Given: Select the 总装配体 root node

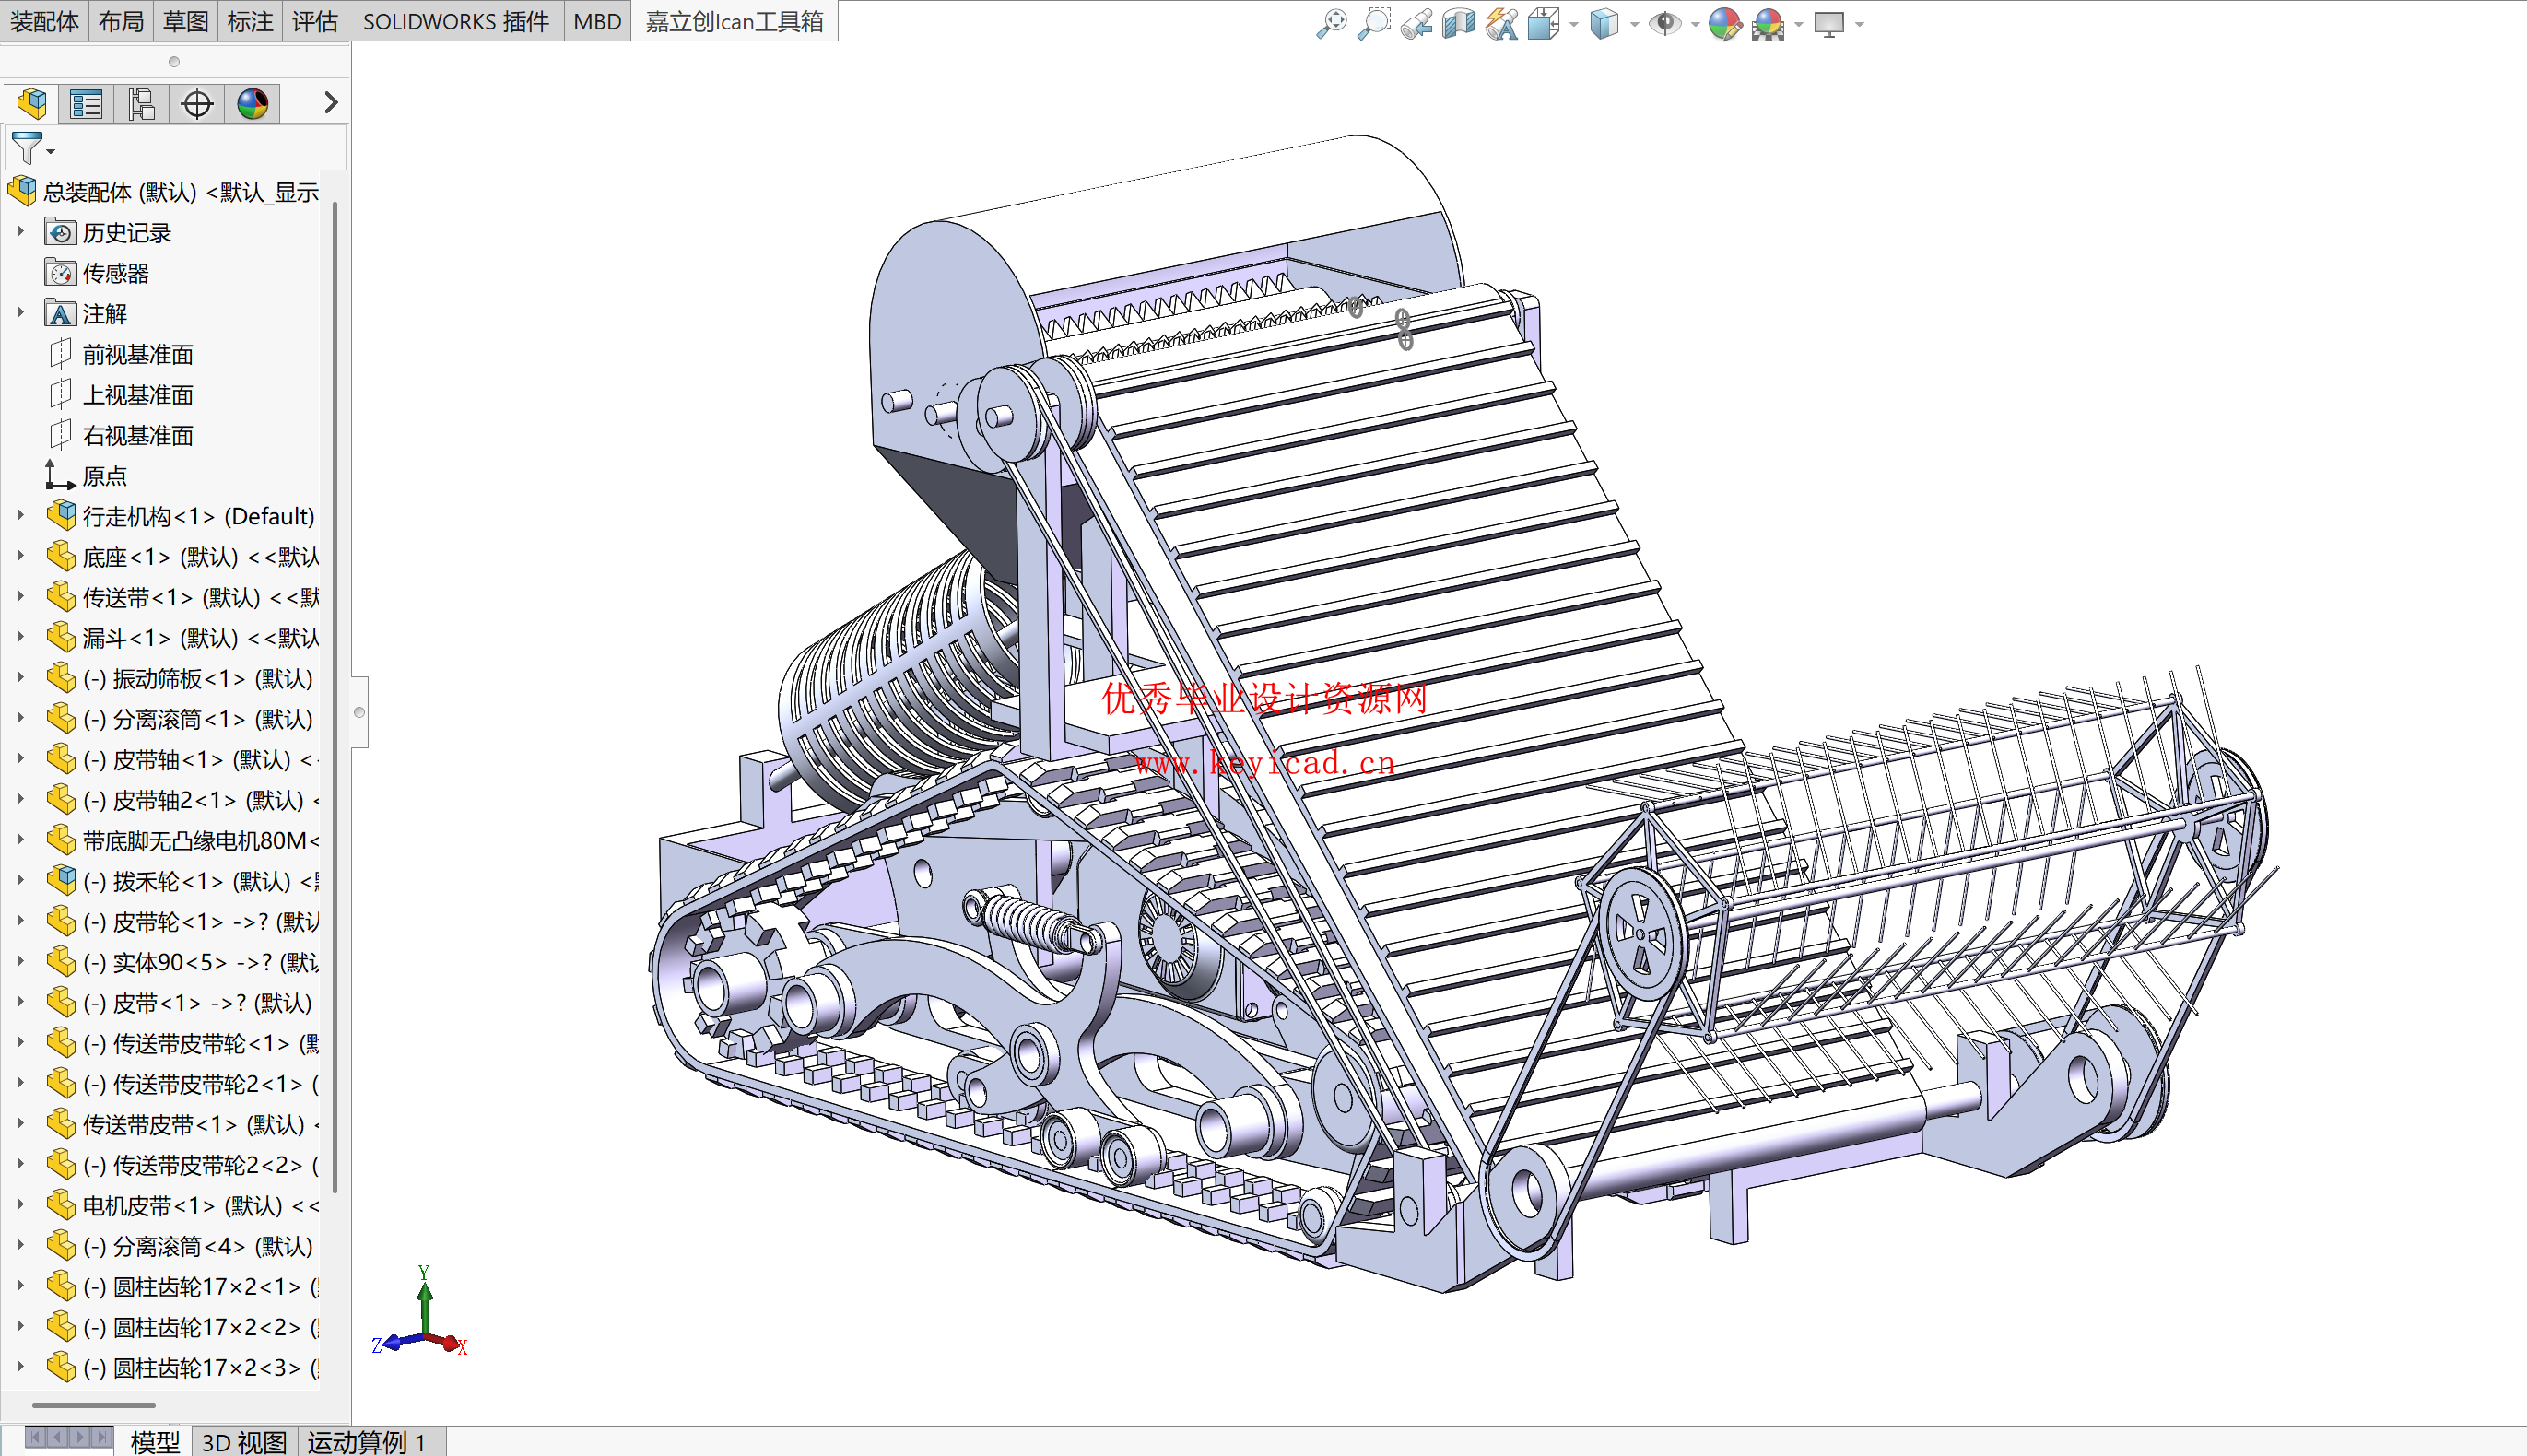Looking at the screenshot, I should (x=180, y=191).
